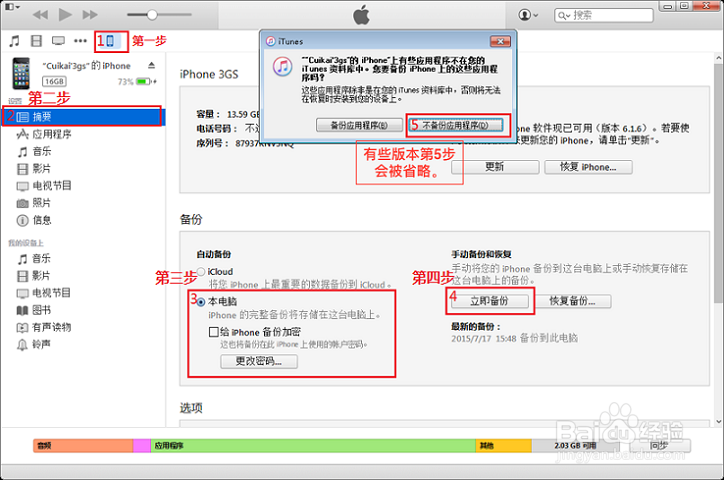Open the account user icon menu
The image size is (724, 480).
(x=528, y=15)
